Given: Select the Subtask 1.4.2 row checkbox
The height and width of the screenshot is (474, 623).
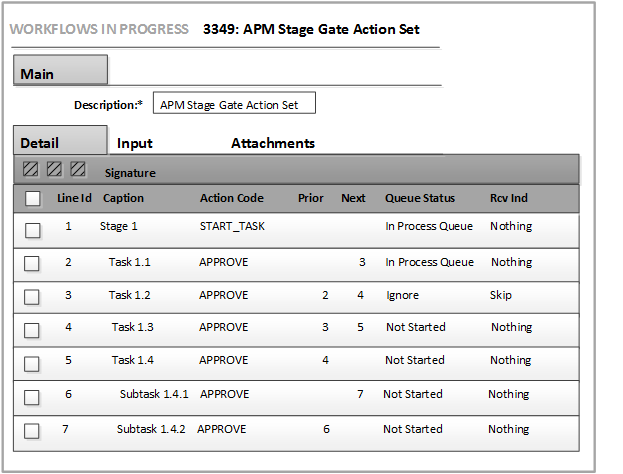Looking at the screenshot, I should click(32, 431).
